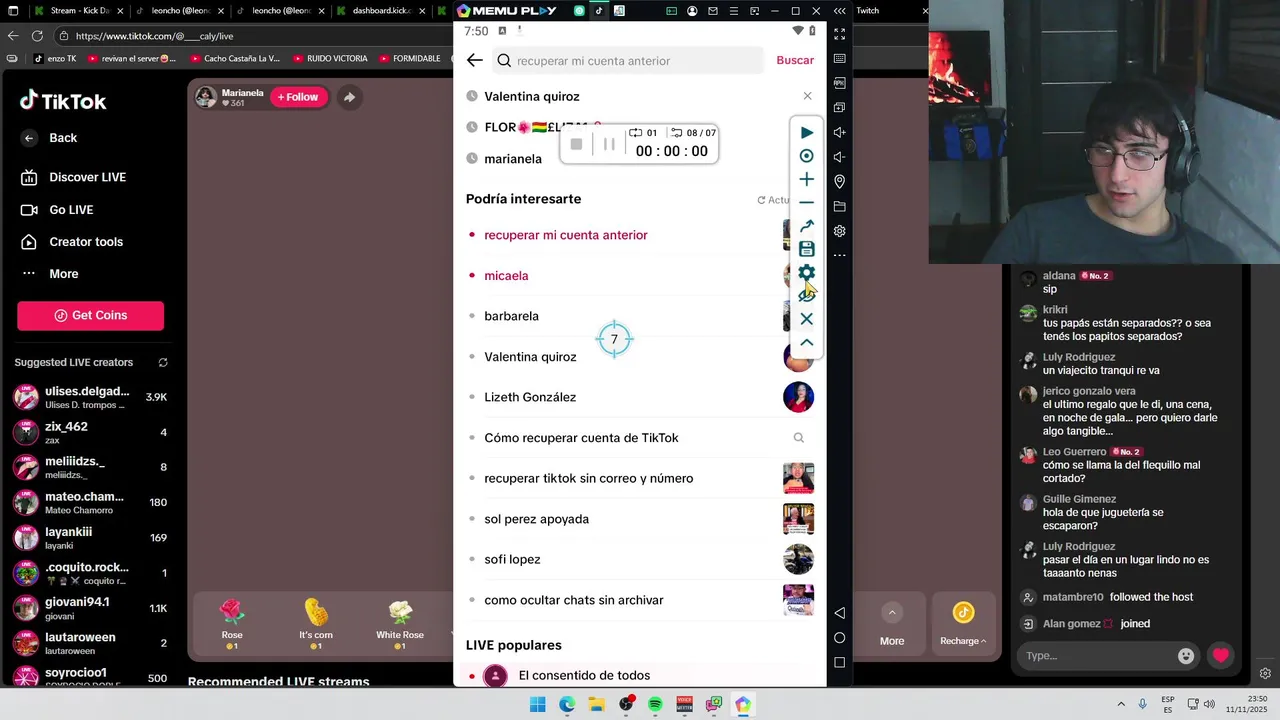The height and width of the screenshot is (720, 1280).
Task: Stop the macro recording timer
Action: click(576, 144)
